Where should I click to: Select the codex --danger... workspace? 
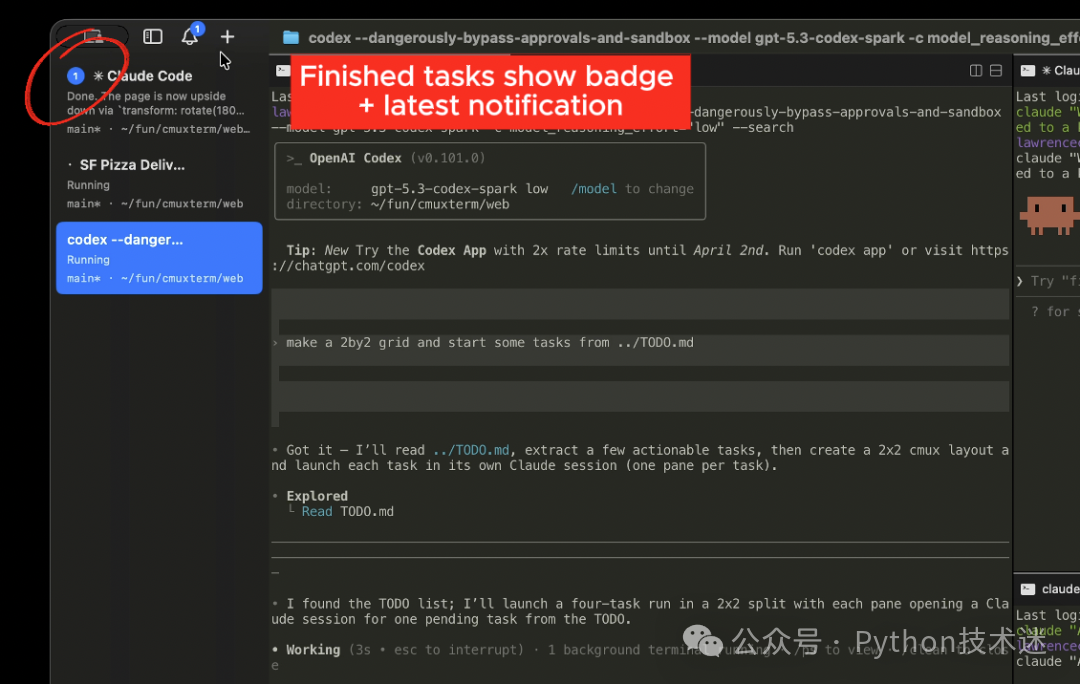click(x=158, y=258)
